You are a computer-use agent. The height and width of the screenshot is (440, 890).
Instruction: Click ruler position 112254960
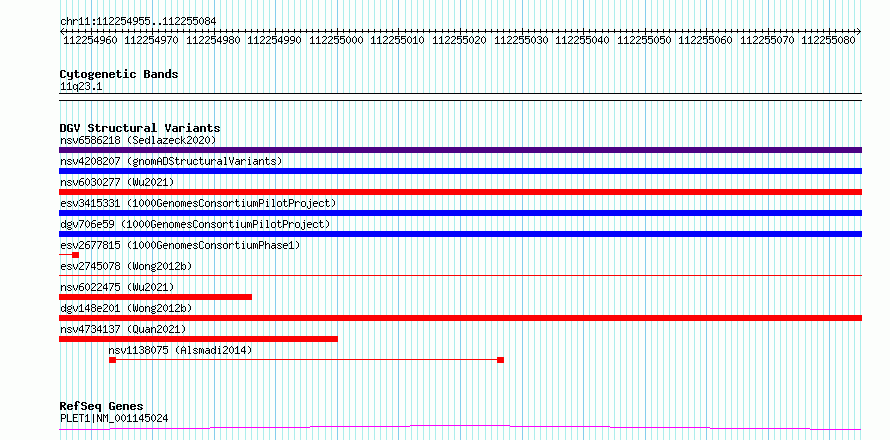pyautogui.click(x=91, y=40)
